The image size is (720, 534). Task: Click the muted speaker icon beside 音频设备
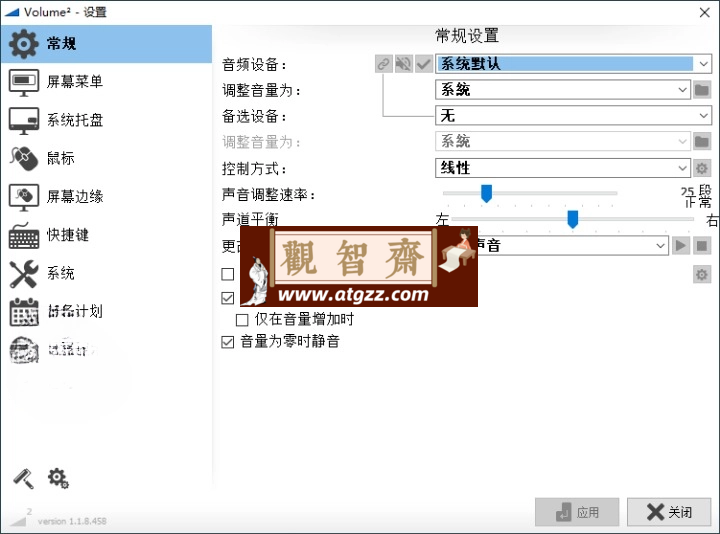click(404, 64)
